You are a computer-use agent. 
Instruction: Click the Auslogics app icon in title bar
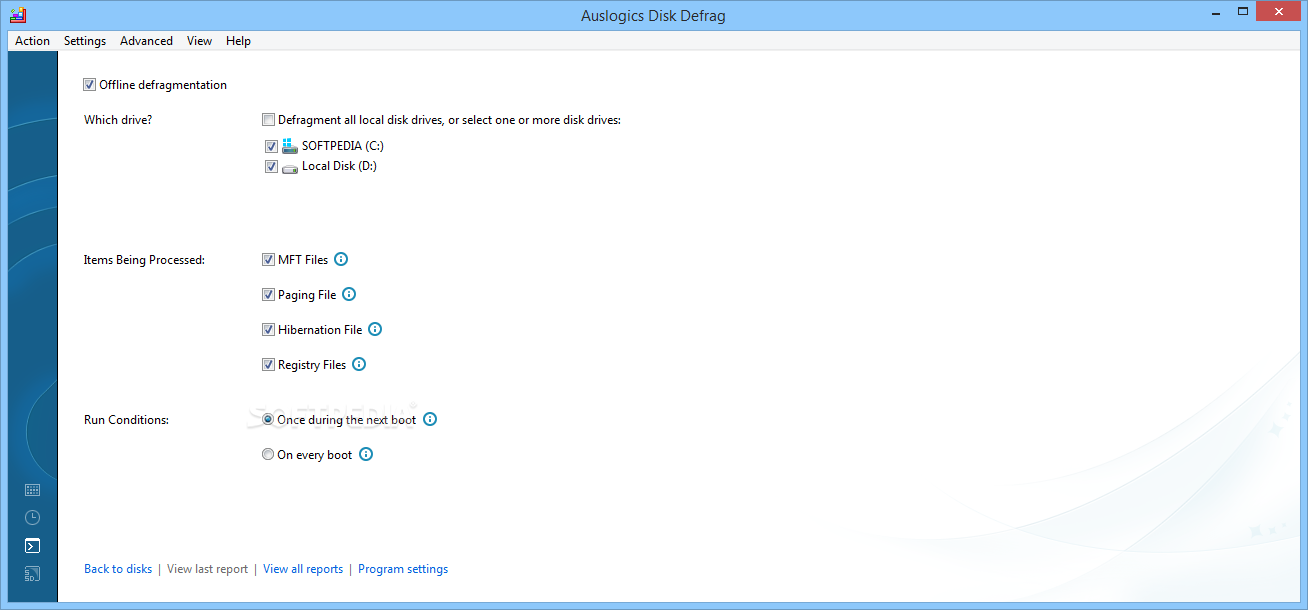coord(18,14)
